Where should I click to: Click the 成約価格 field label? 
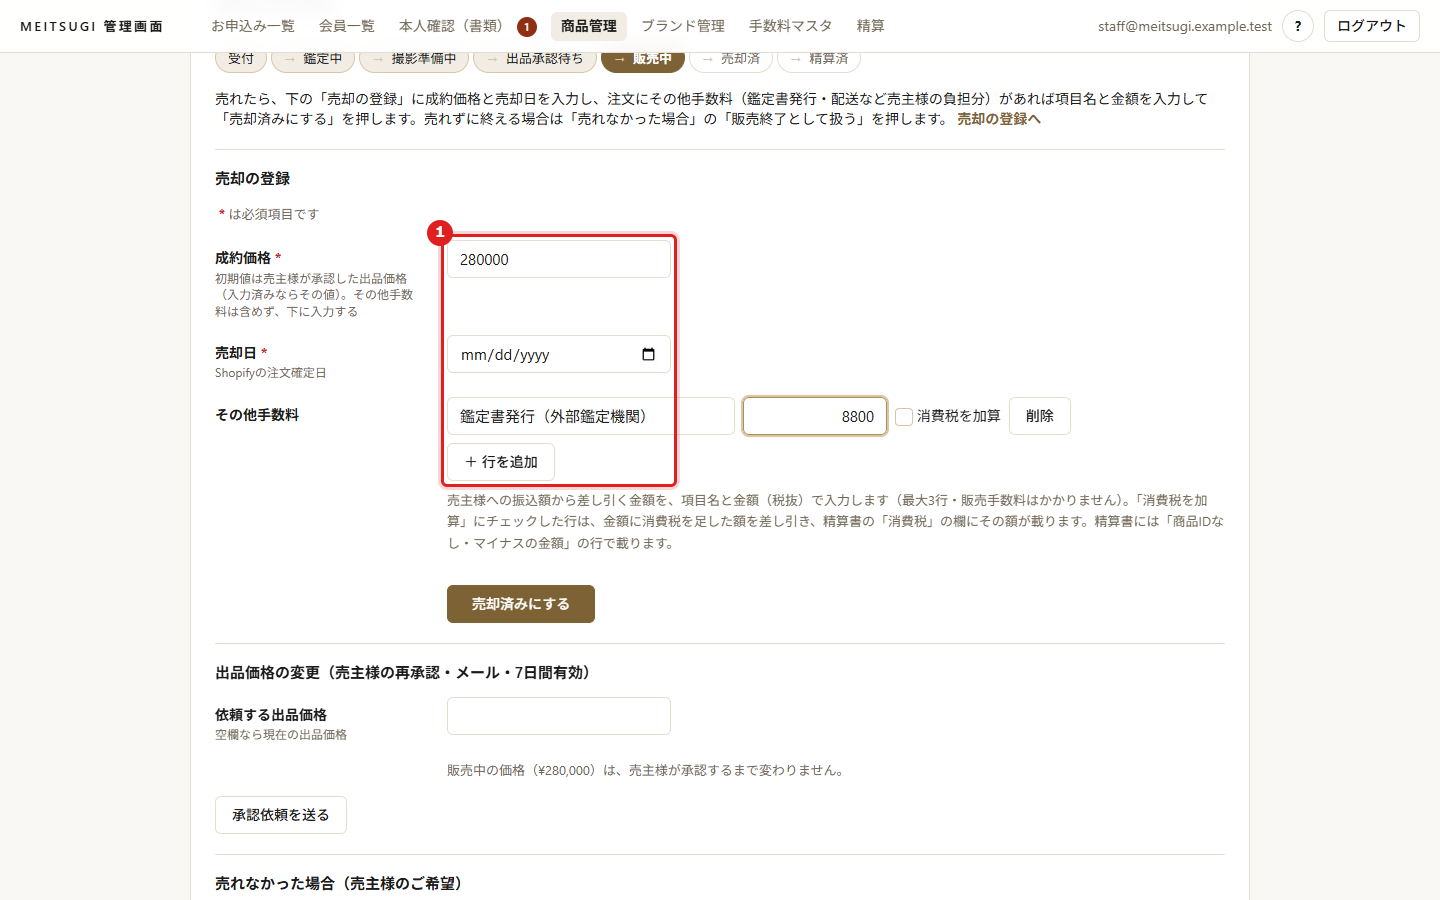point(243,258)
